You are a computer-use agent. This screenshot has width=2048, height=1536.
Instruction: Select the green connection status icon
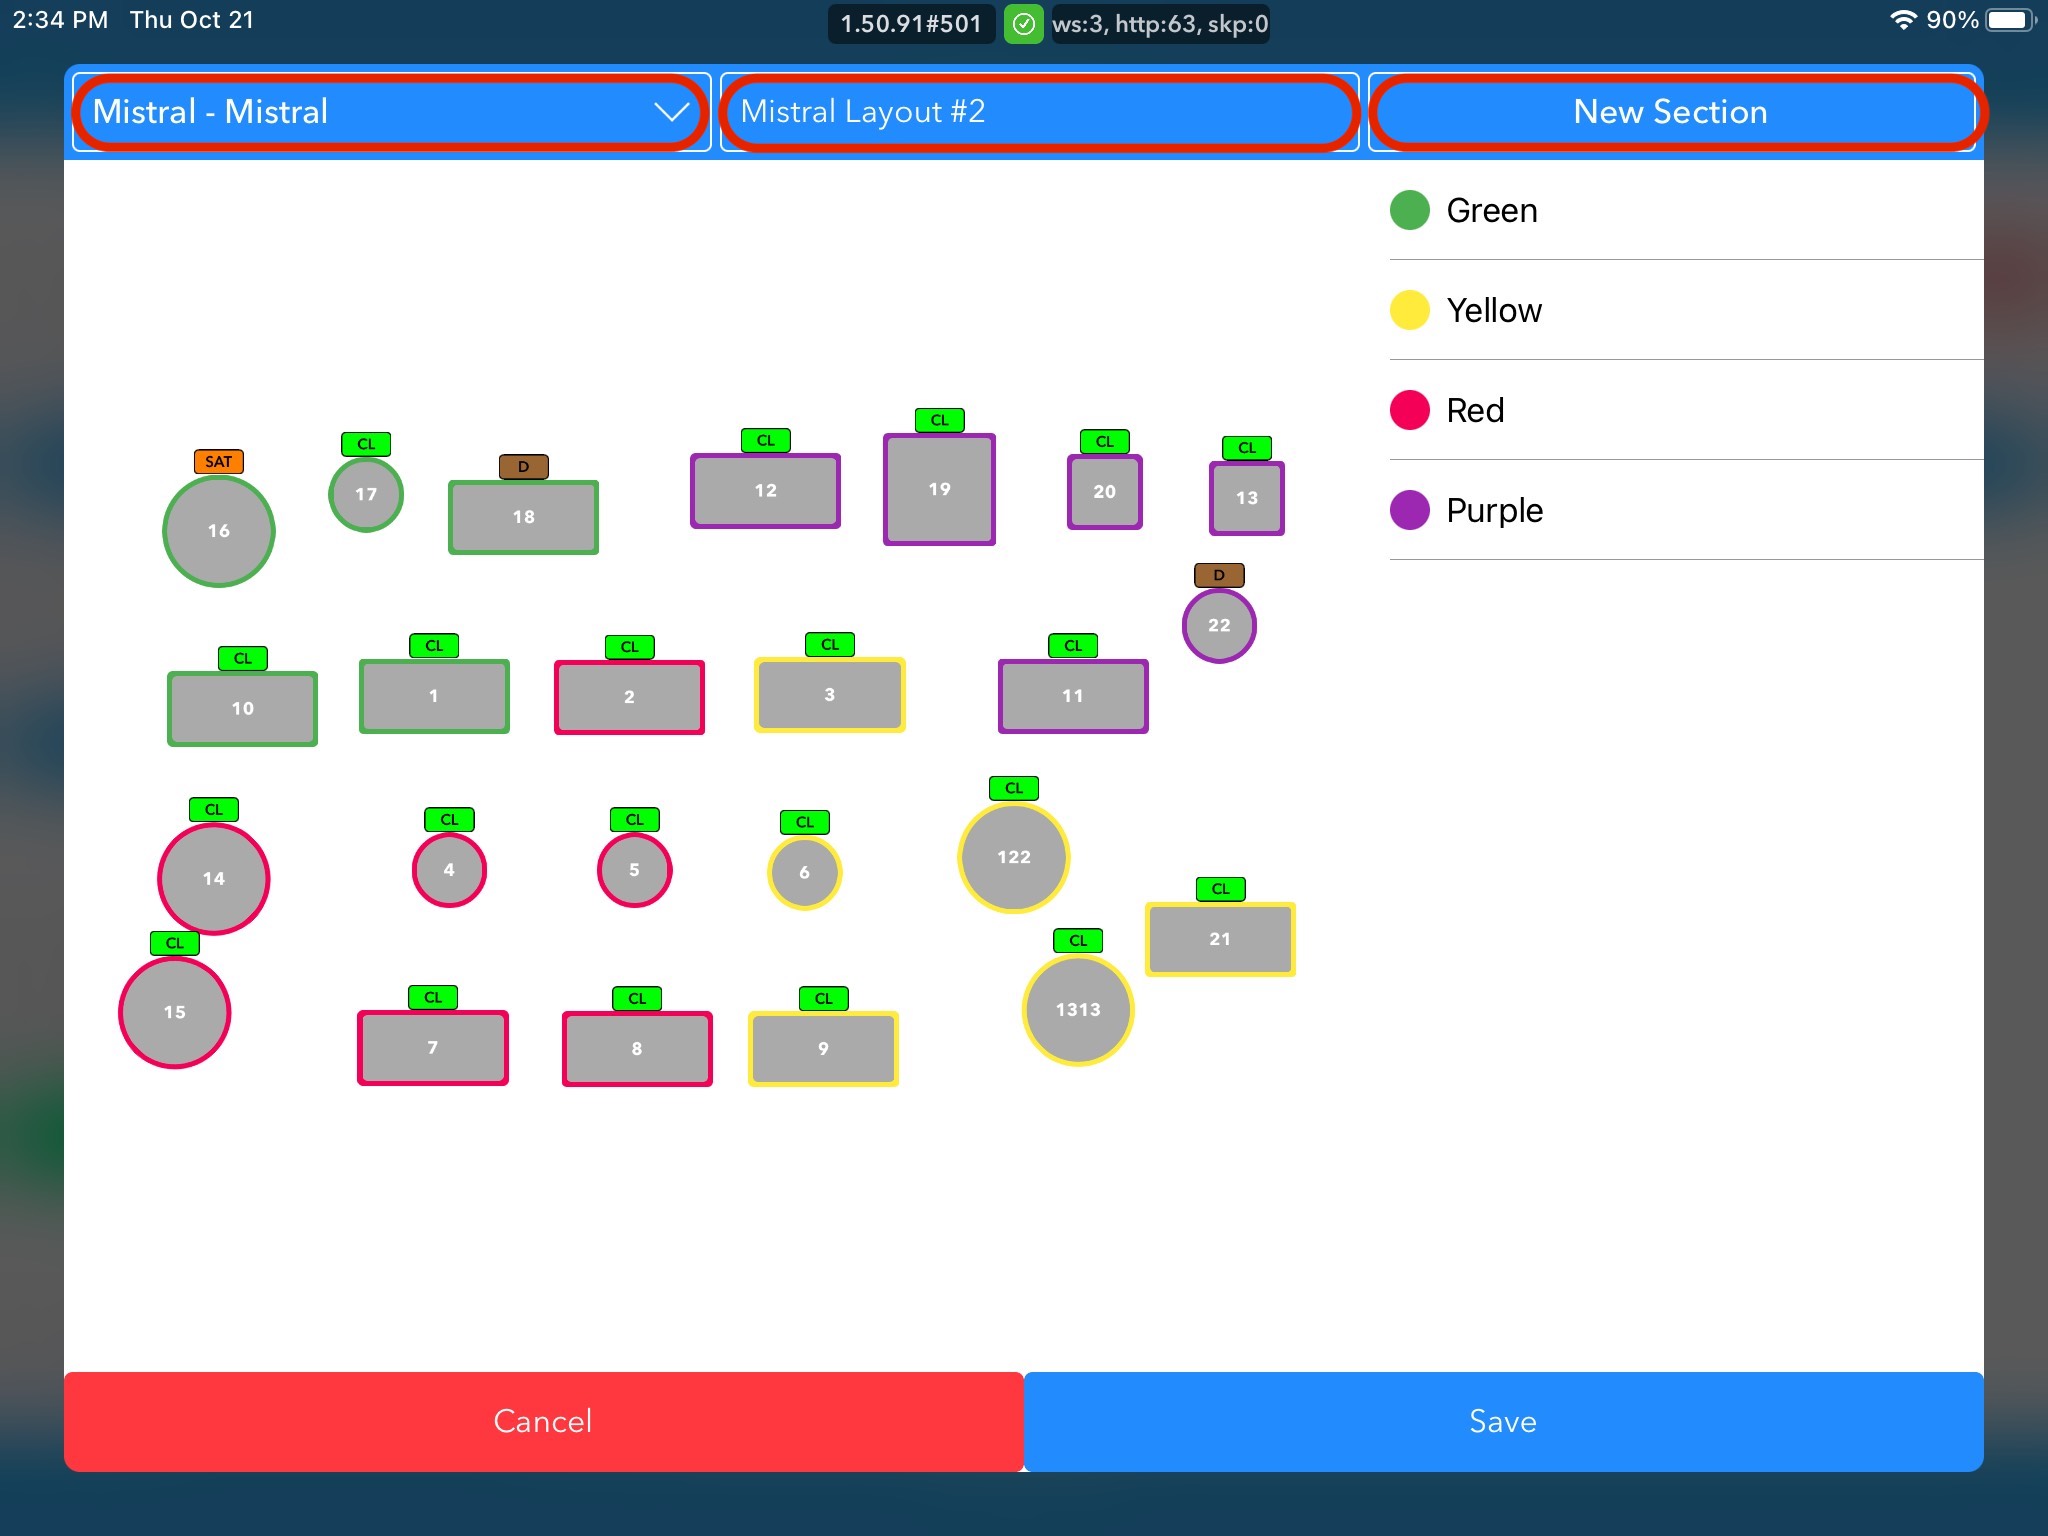click(x=1023, y=24)
